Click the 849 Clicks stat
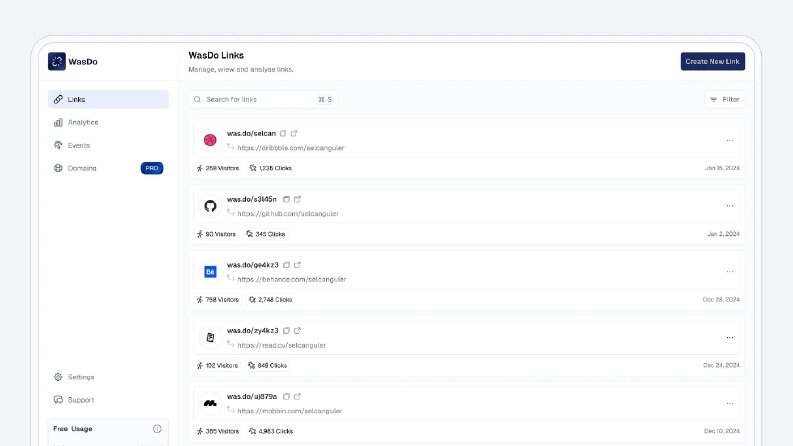The height and width of the screenshot is (446, 793). coord(267,366)
